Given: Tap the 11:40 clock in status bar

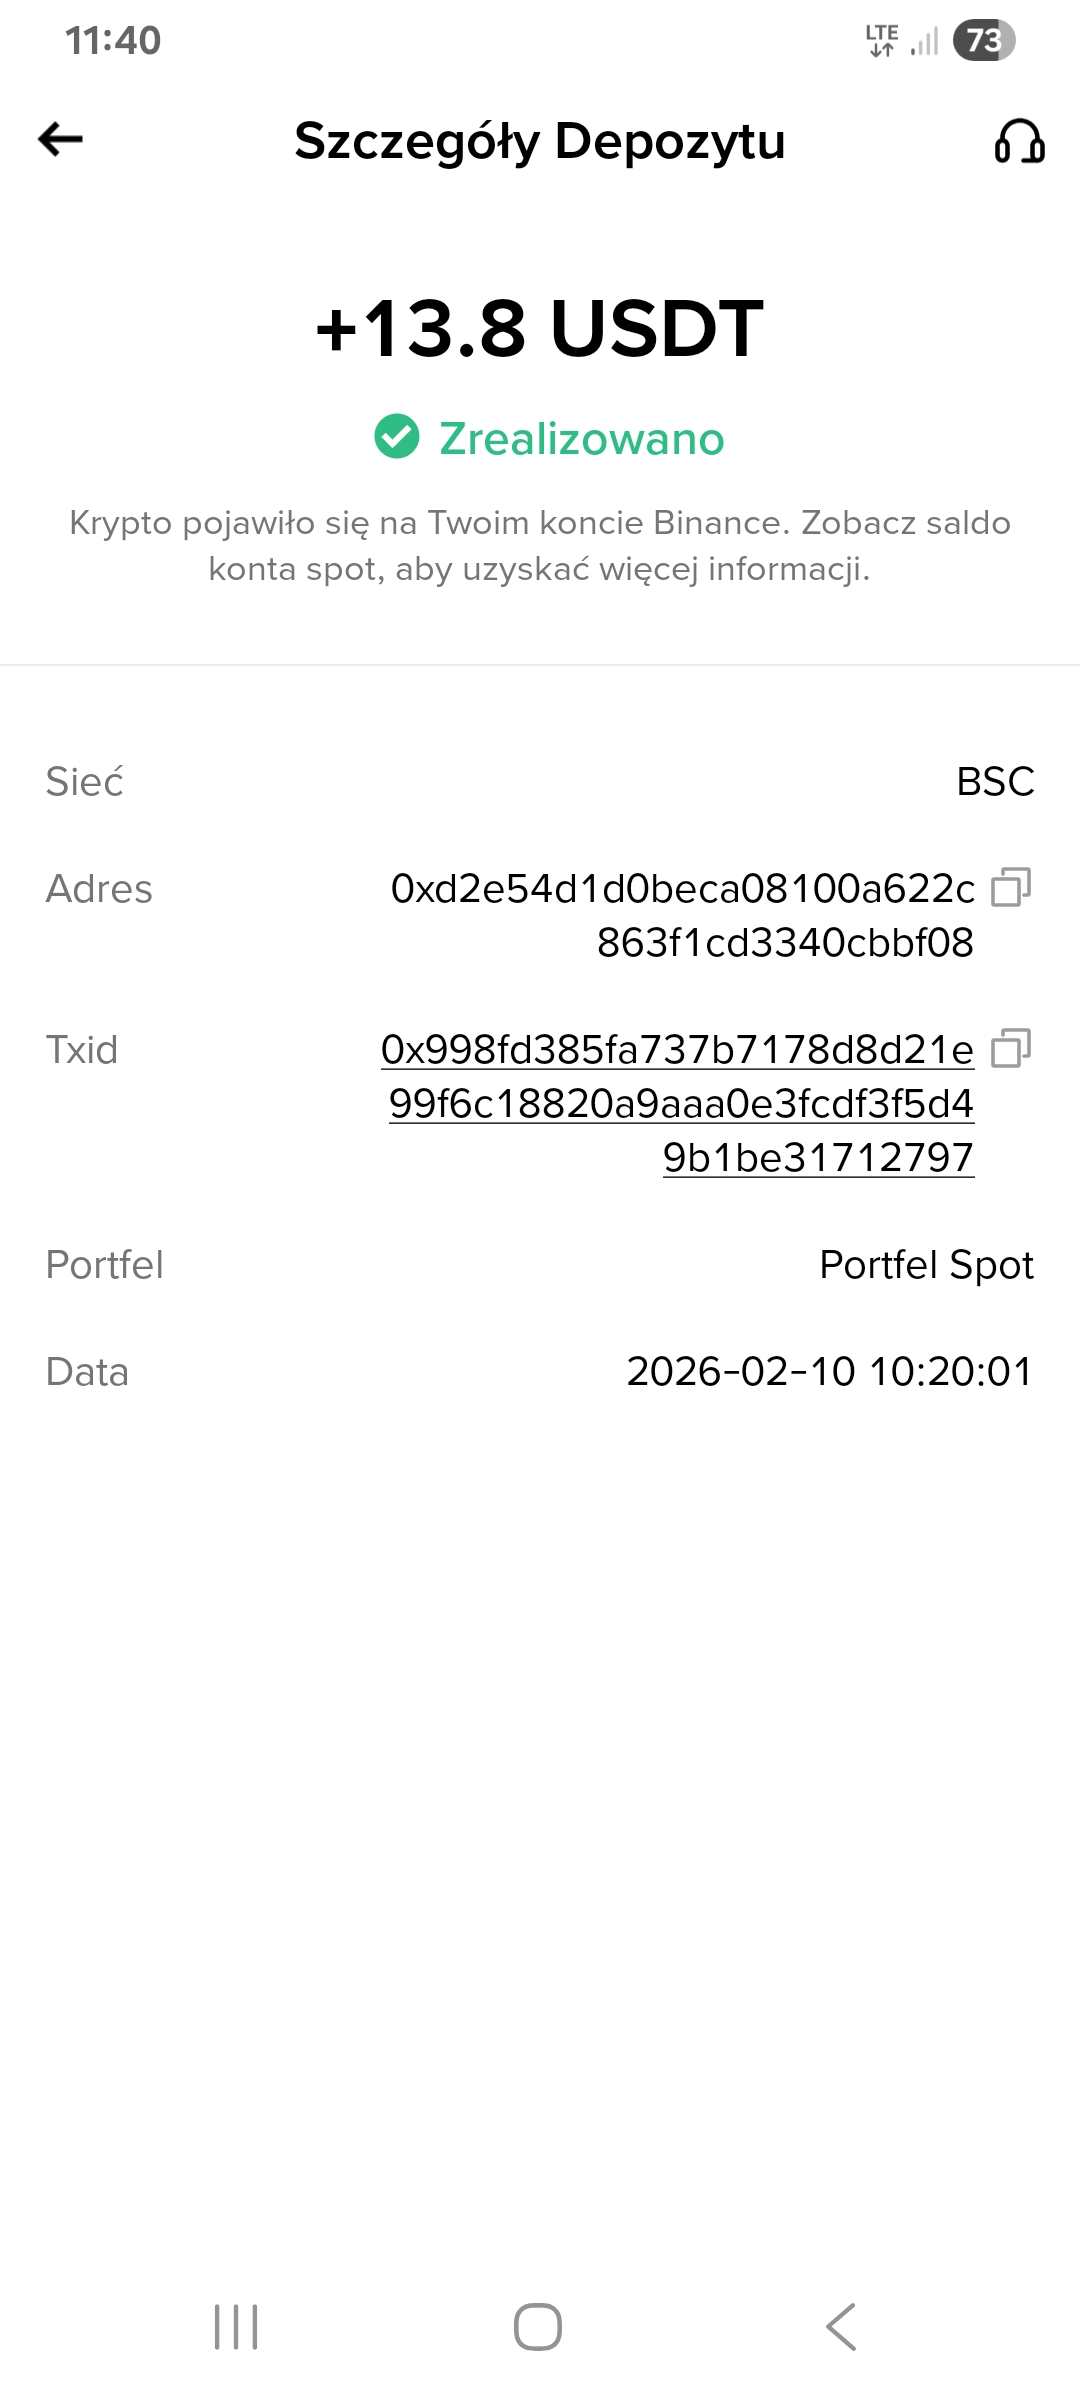Looking at the screenshot, I should (x=113, y=41).
